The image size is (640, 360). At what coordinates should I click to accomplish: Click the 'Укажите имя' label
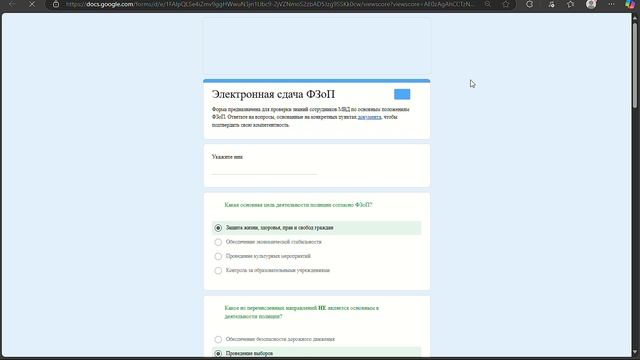[227, 157]
